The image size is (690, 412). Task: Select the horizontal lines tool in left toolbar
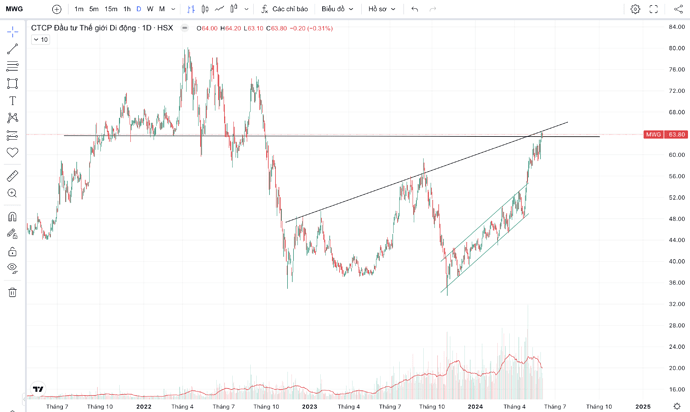click(12, 66)
